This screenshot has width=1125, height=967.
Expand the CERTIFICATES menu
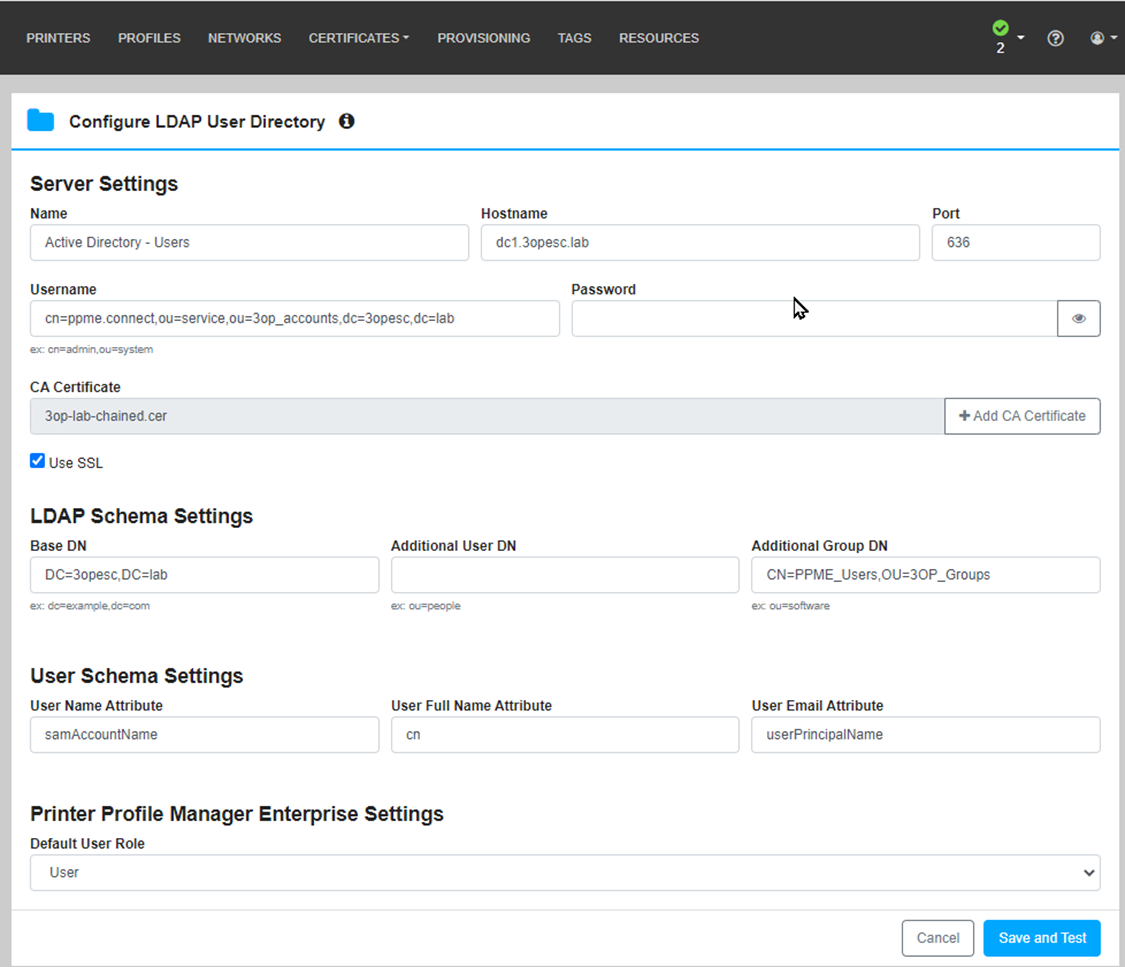coord(358,38)
